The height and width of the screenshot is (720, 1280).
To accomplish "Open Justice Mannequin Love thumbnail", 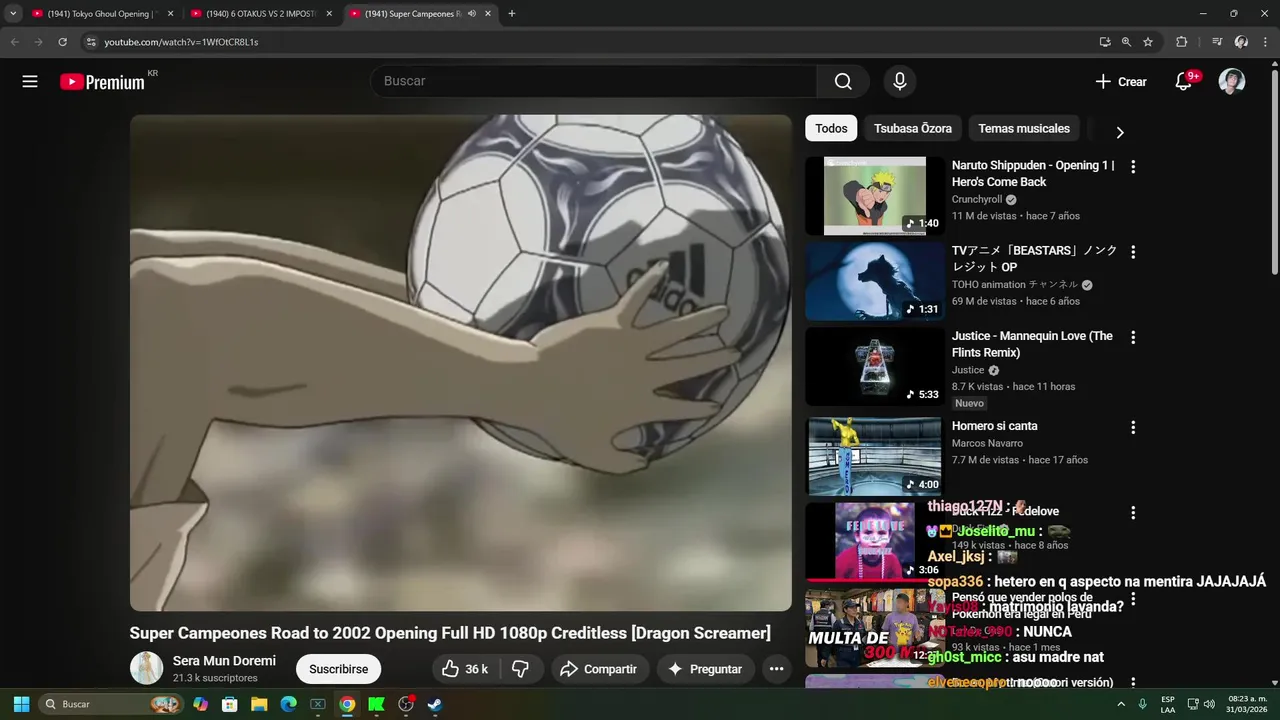I will click(874, 367).
